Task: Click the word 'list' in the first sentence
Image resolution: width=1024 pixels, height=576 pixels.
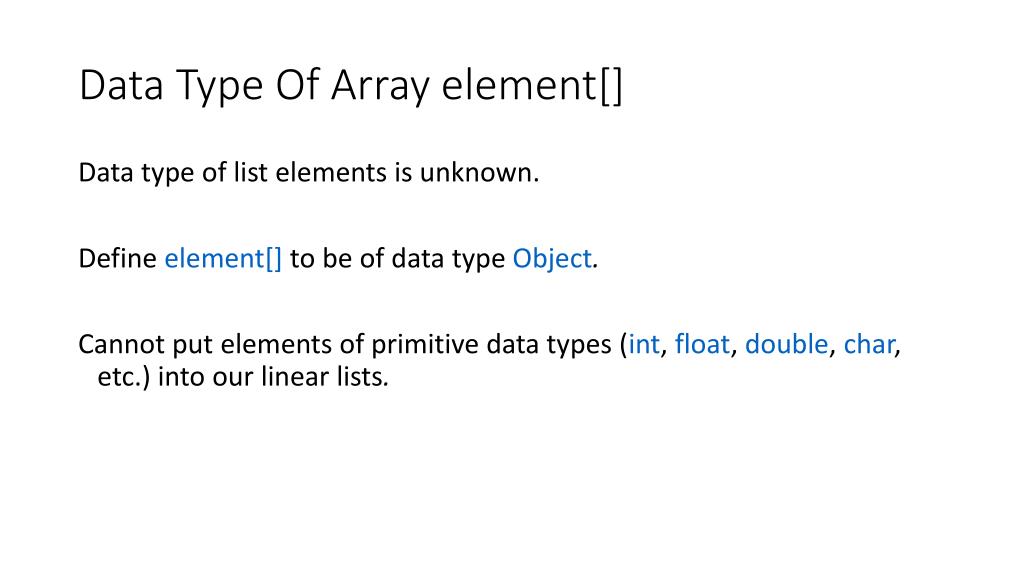Action: pos(250,173)
